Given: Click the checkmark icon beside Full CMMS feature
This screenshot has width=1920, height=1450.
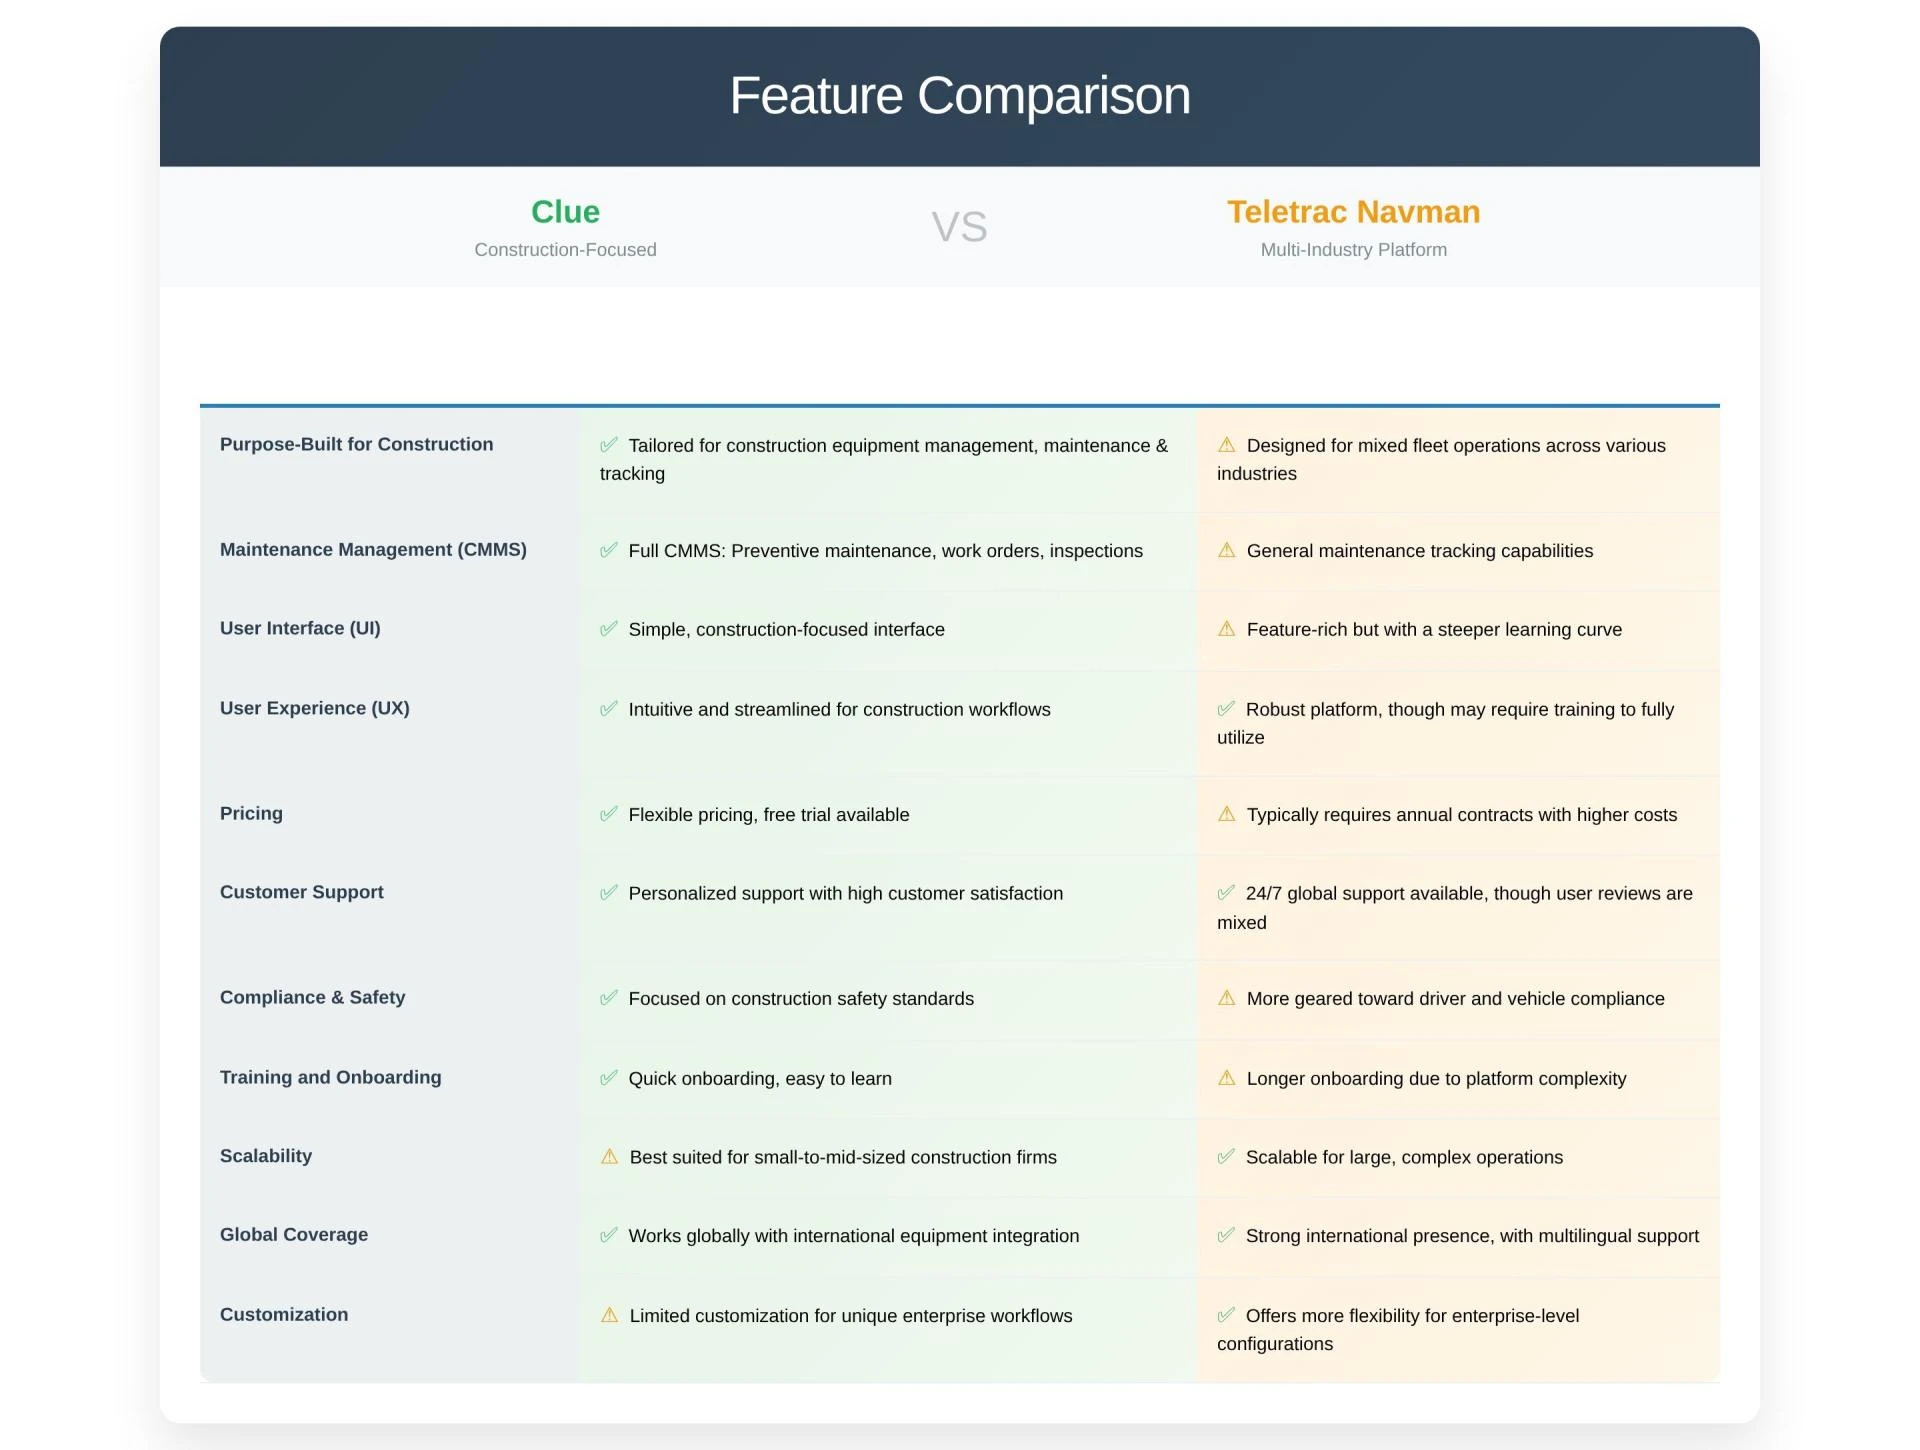Looking at the screenshot, I should point(609,550).
